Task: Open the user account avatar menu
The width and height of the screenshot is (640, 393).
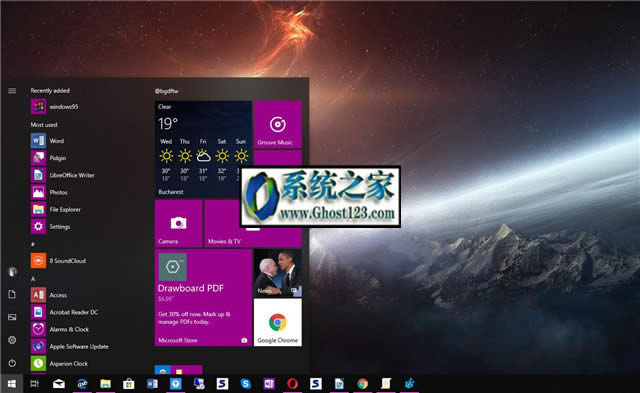Action: [12, 271]
